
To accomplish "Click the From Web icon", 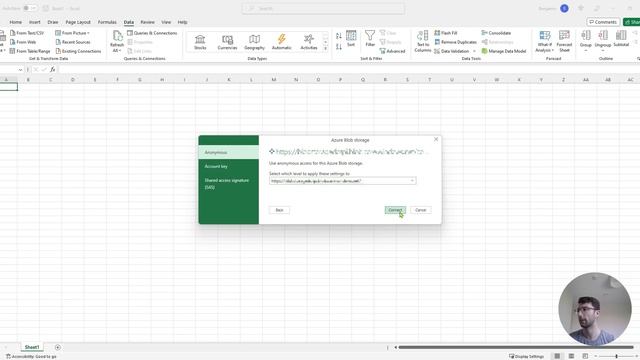I will click(12, 42).
